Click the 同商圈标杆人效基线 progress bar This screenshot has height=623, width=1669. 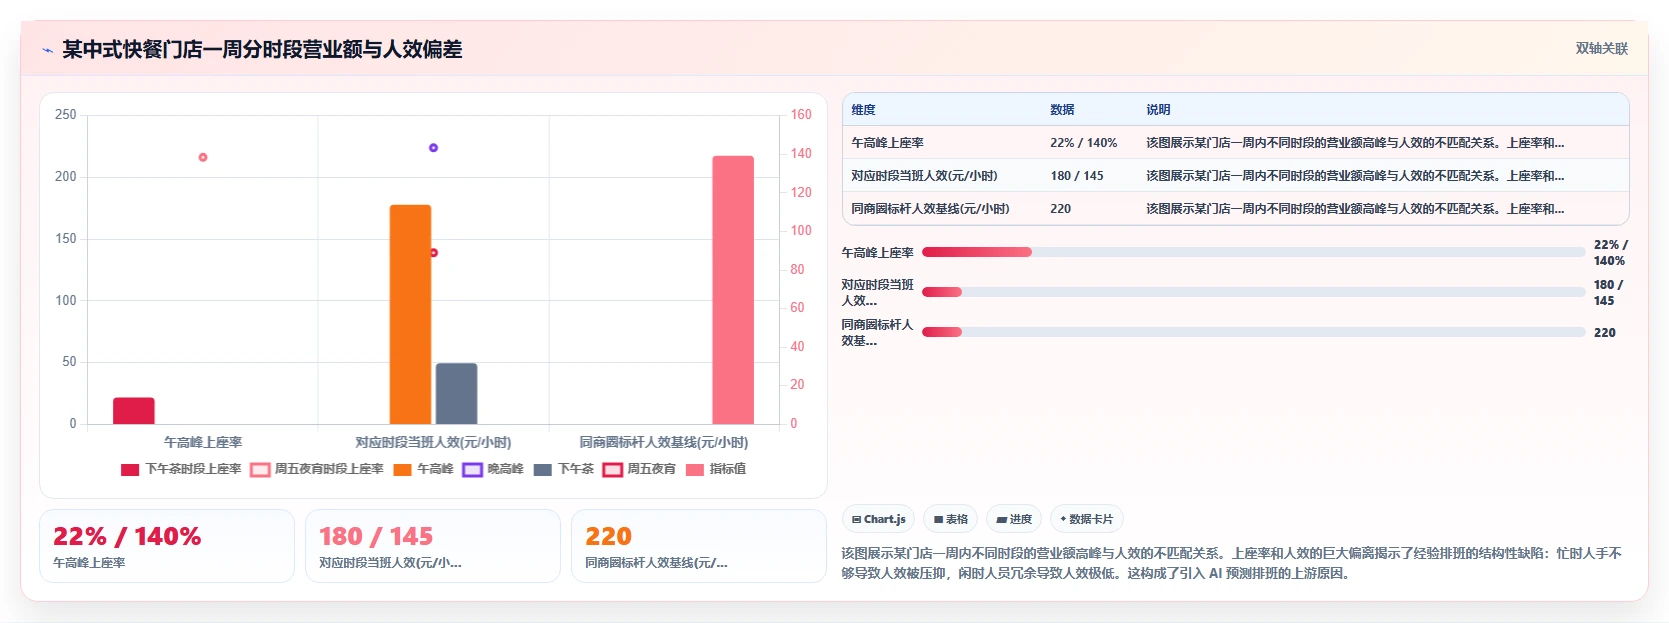[1253, 332]
